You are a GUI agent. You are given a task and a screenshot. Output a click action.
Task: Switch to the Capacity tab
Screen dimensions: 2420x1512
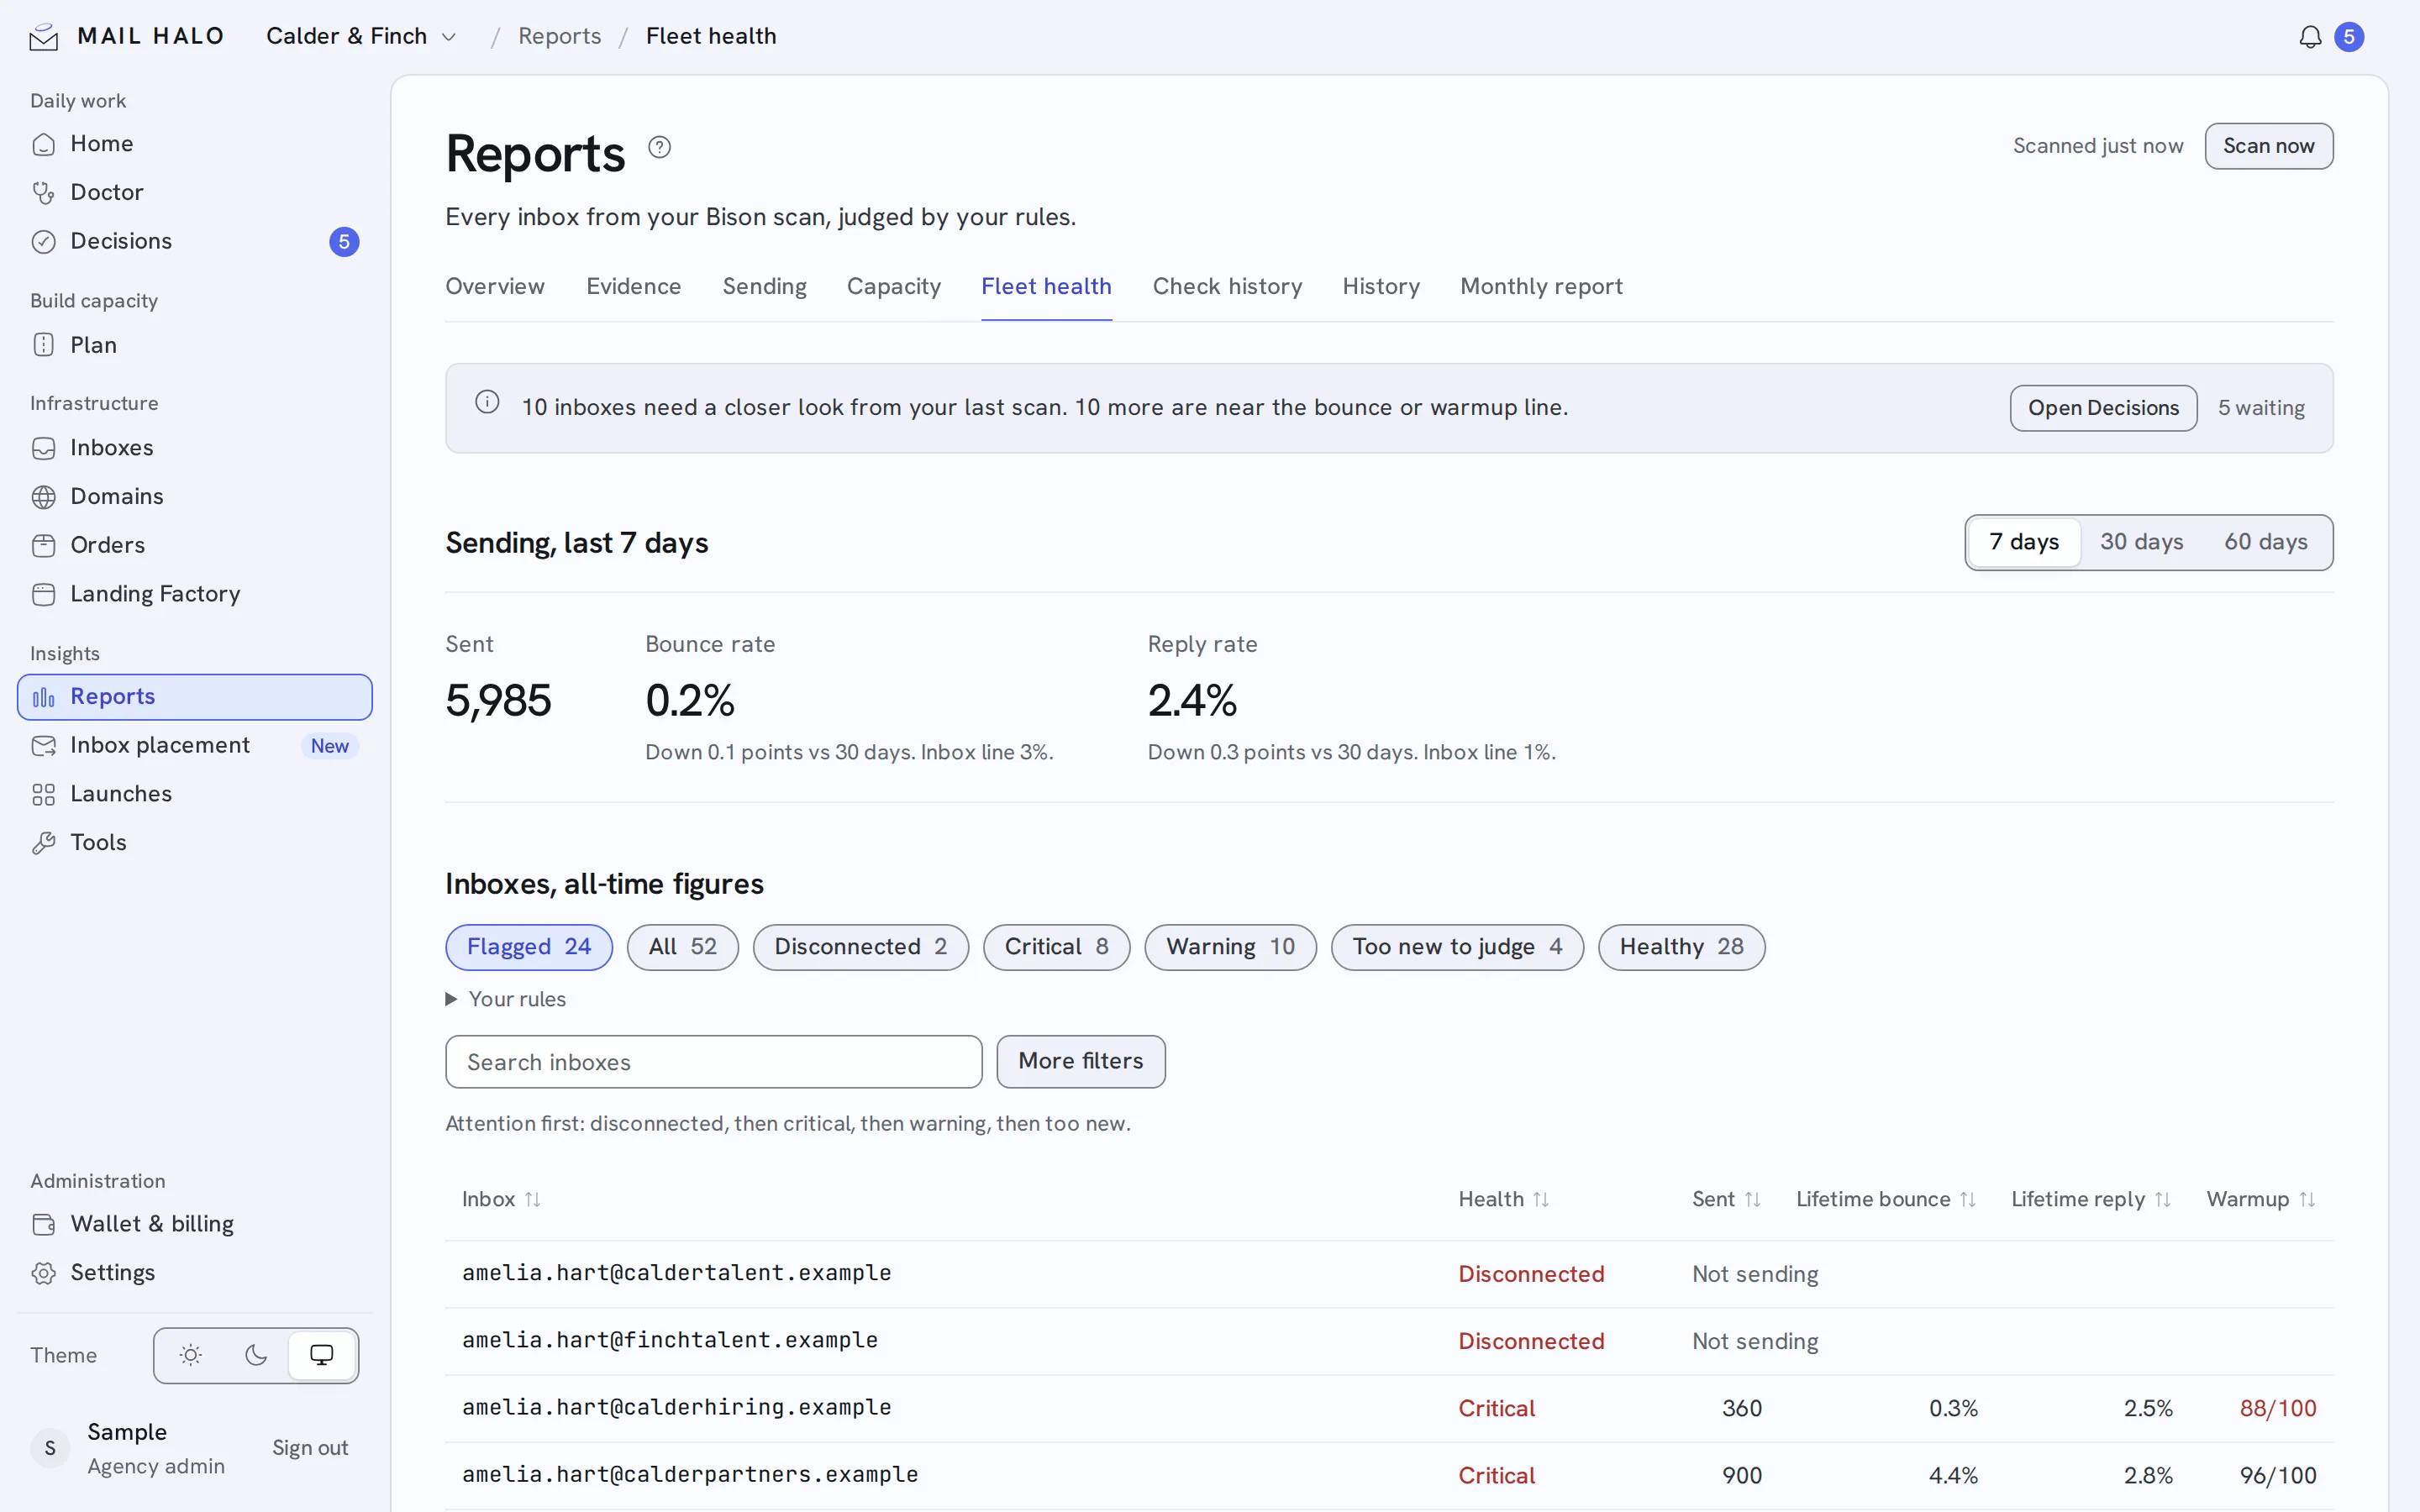point(894,287)
